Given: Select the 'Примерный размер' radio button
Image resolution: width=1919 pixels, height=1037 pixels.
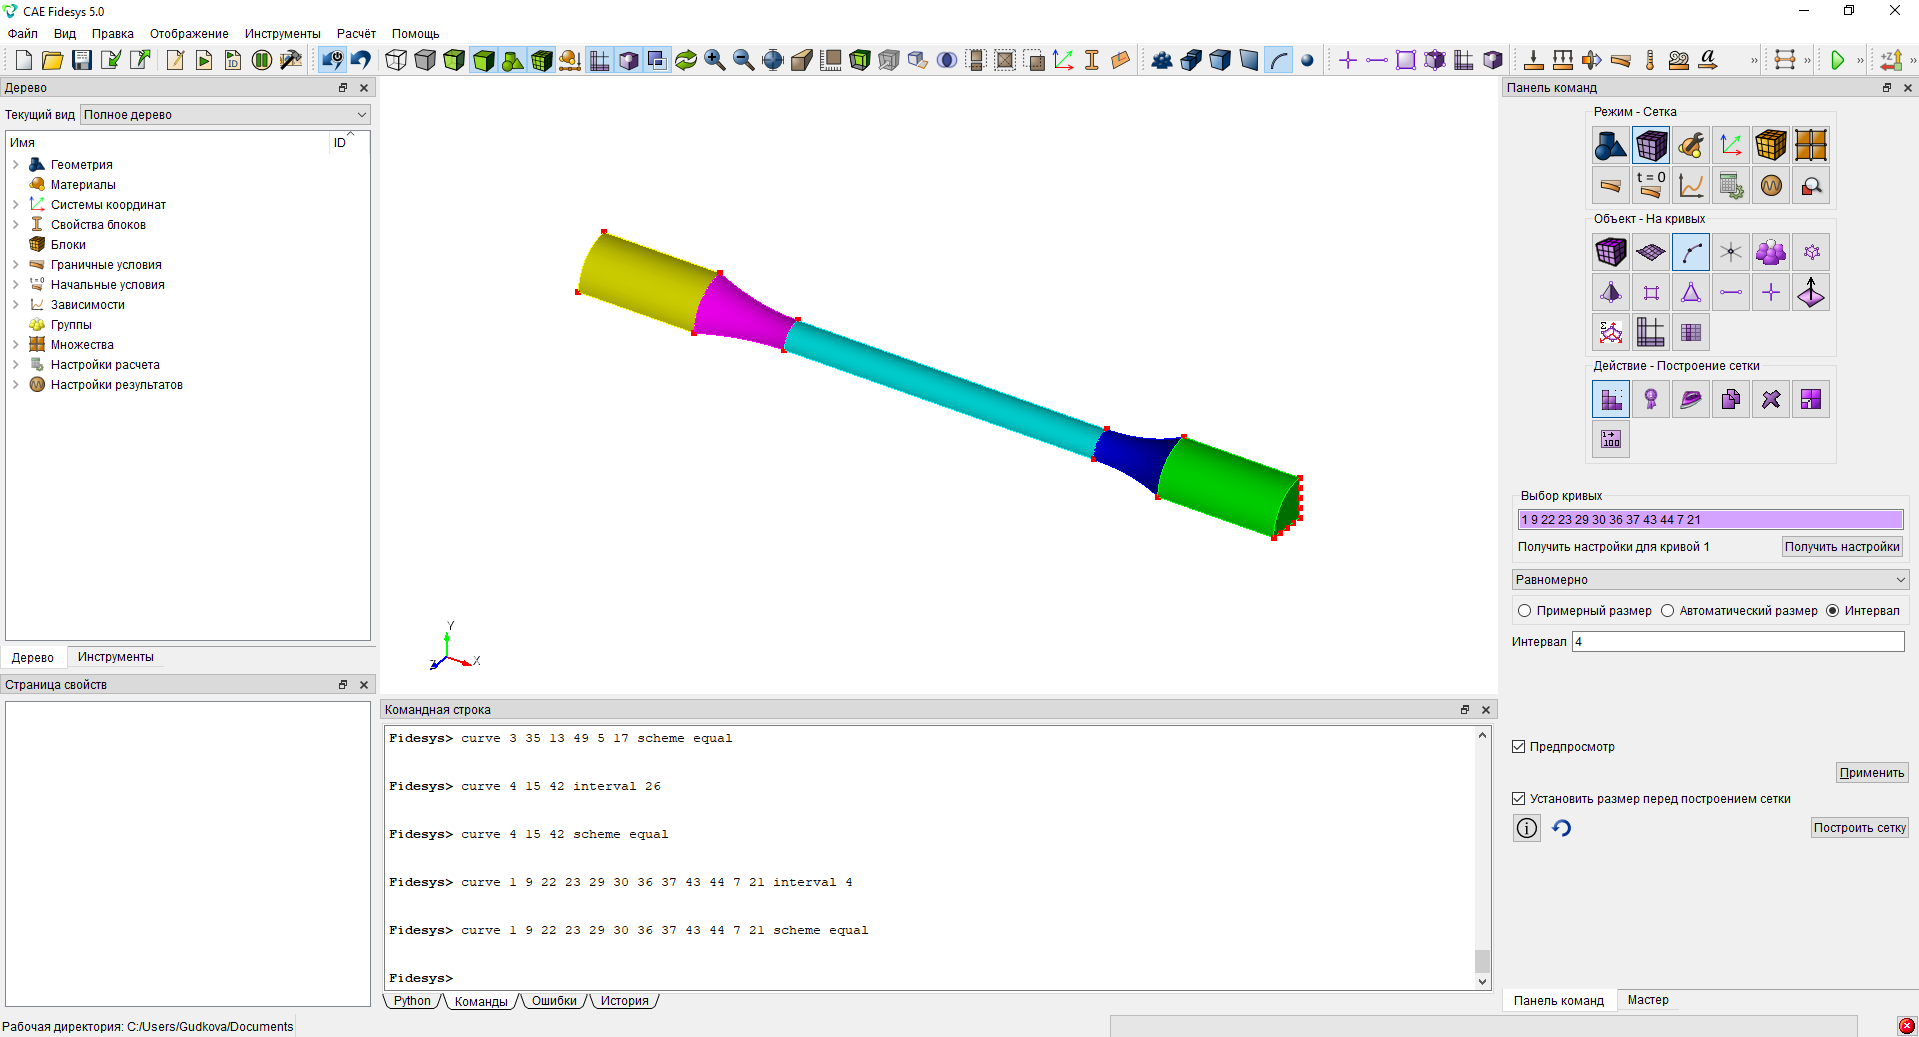Looking at the screenshot, I should click(1525, 611).
